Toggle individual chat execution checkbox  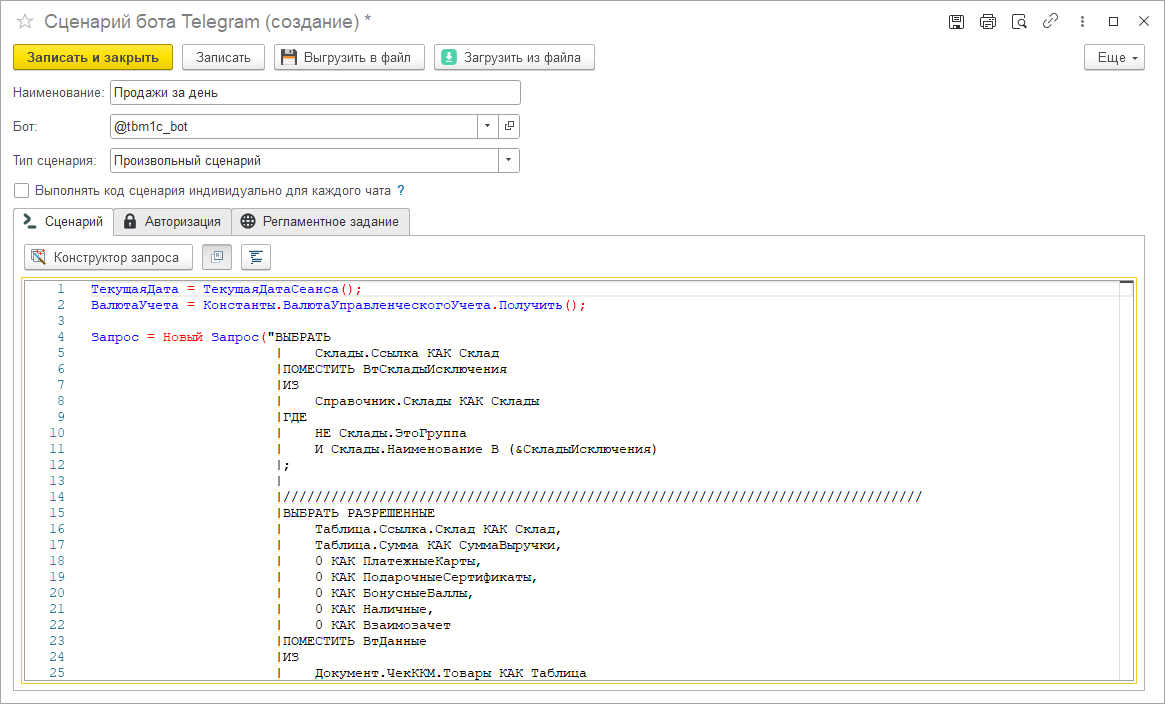[x=22, y=191]
